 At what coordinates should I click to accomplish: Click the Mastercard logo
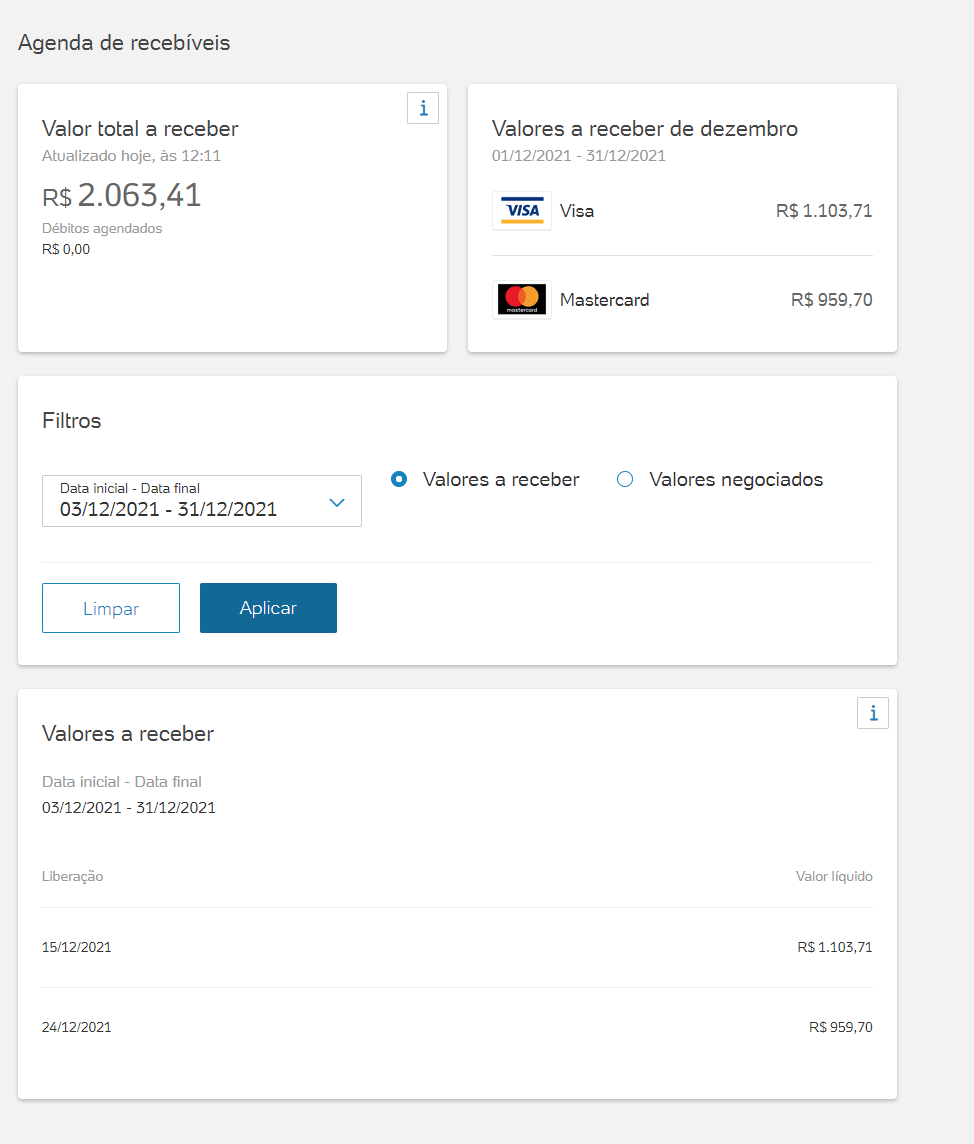522,300
